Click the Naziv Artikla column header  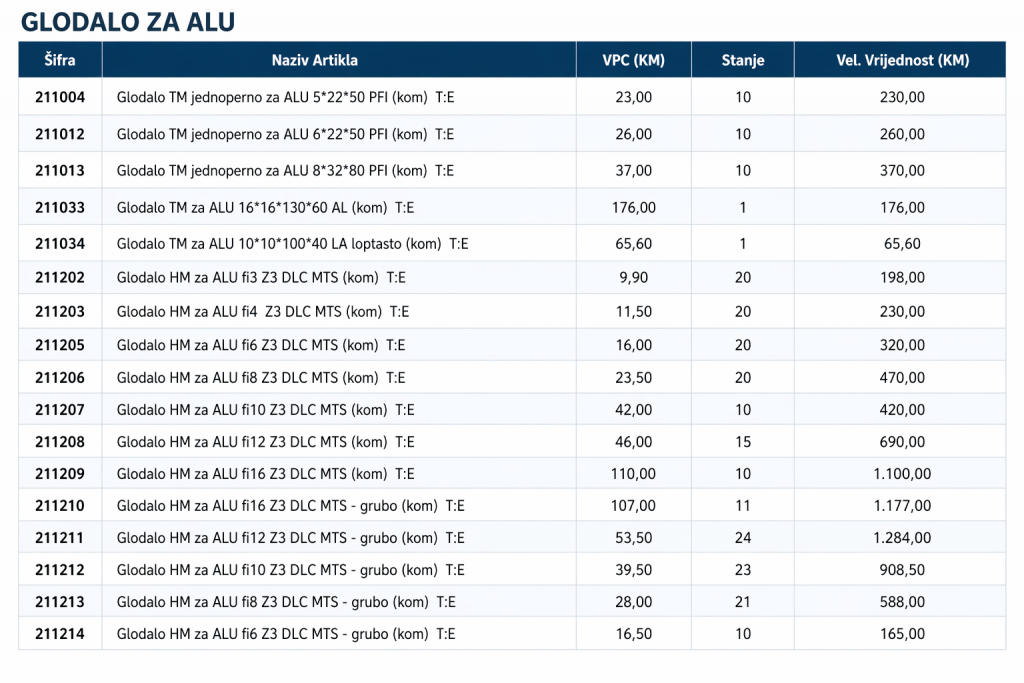click(314, 60)
